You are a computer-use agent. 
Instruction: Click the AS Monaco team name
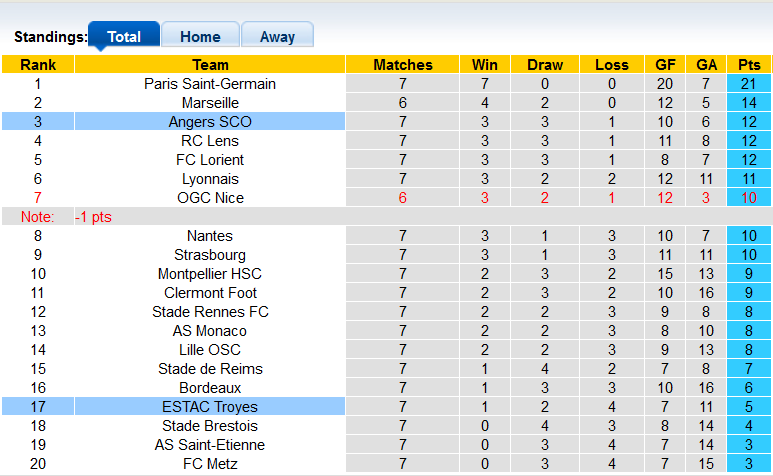[x=210, y=331]
